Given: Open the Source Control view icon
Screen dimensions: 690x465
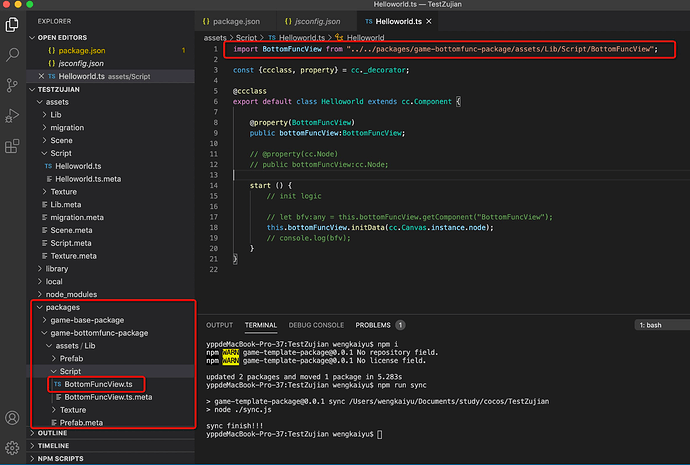Looking at the screenshot, I should tap(12, 85).
